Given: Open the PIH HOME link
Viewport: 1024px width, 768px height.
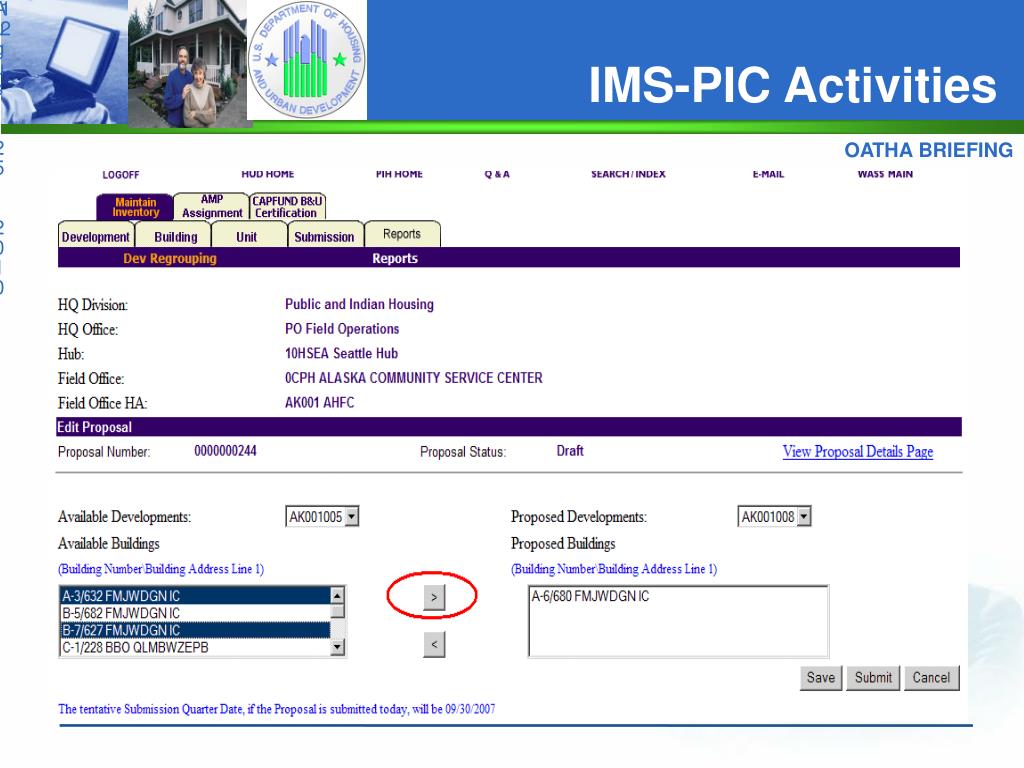Looking at the screenshot, I should coord(399,174).
